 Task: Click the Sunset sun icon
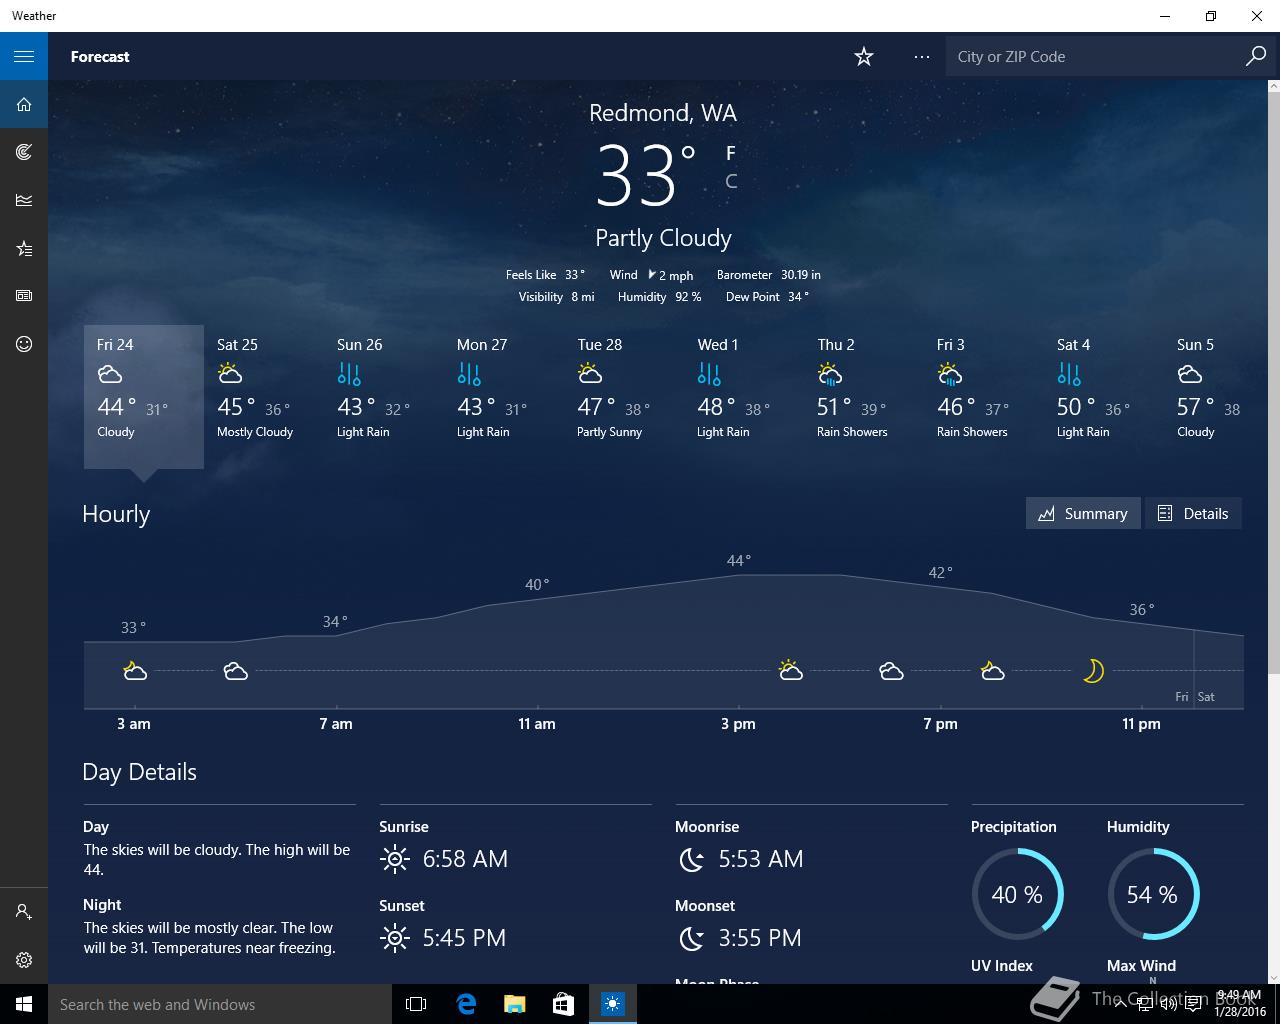[395, 938]
